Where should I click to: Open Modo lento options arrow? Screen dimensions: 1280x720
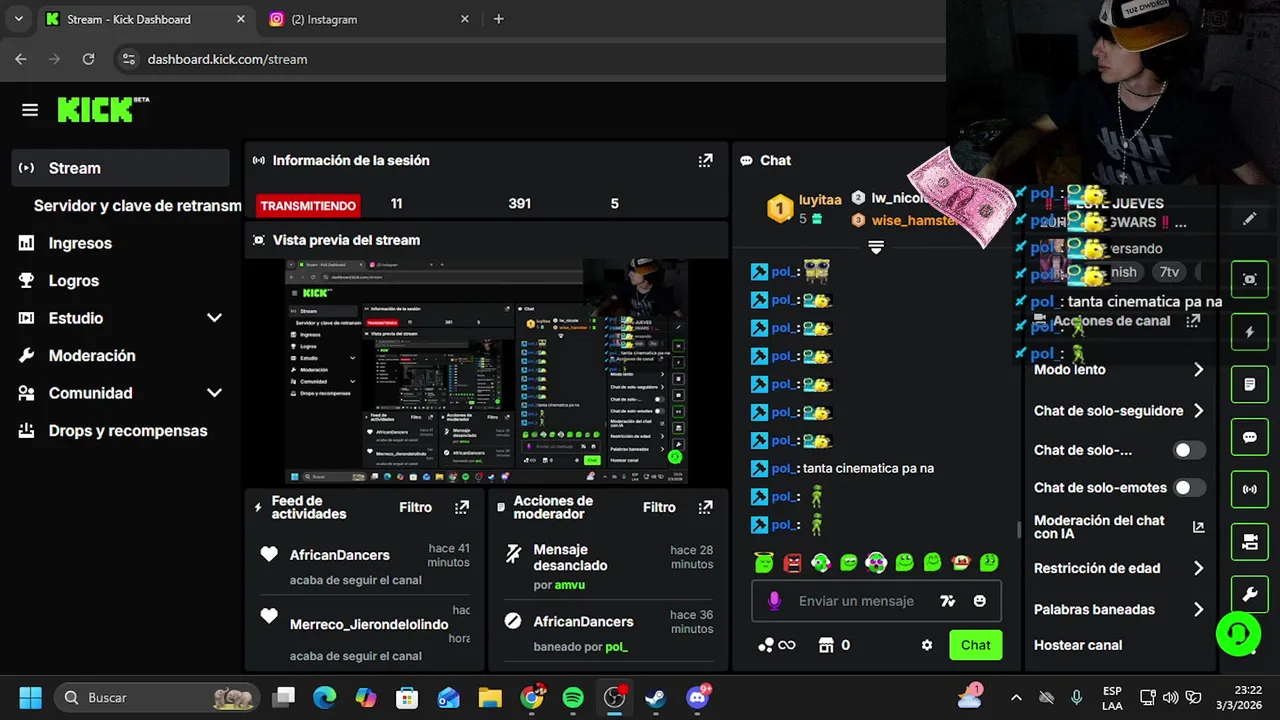tap(1198, 370)
